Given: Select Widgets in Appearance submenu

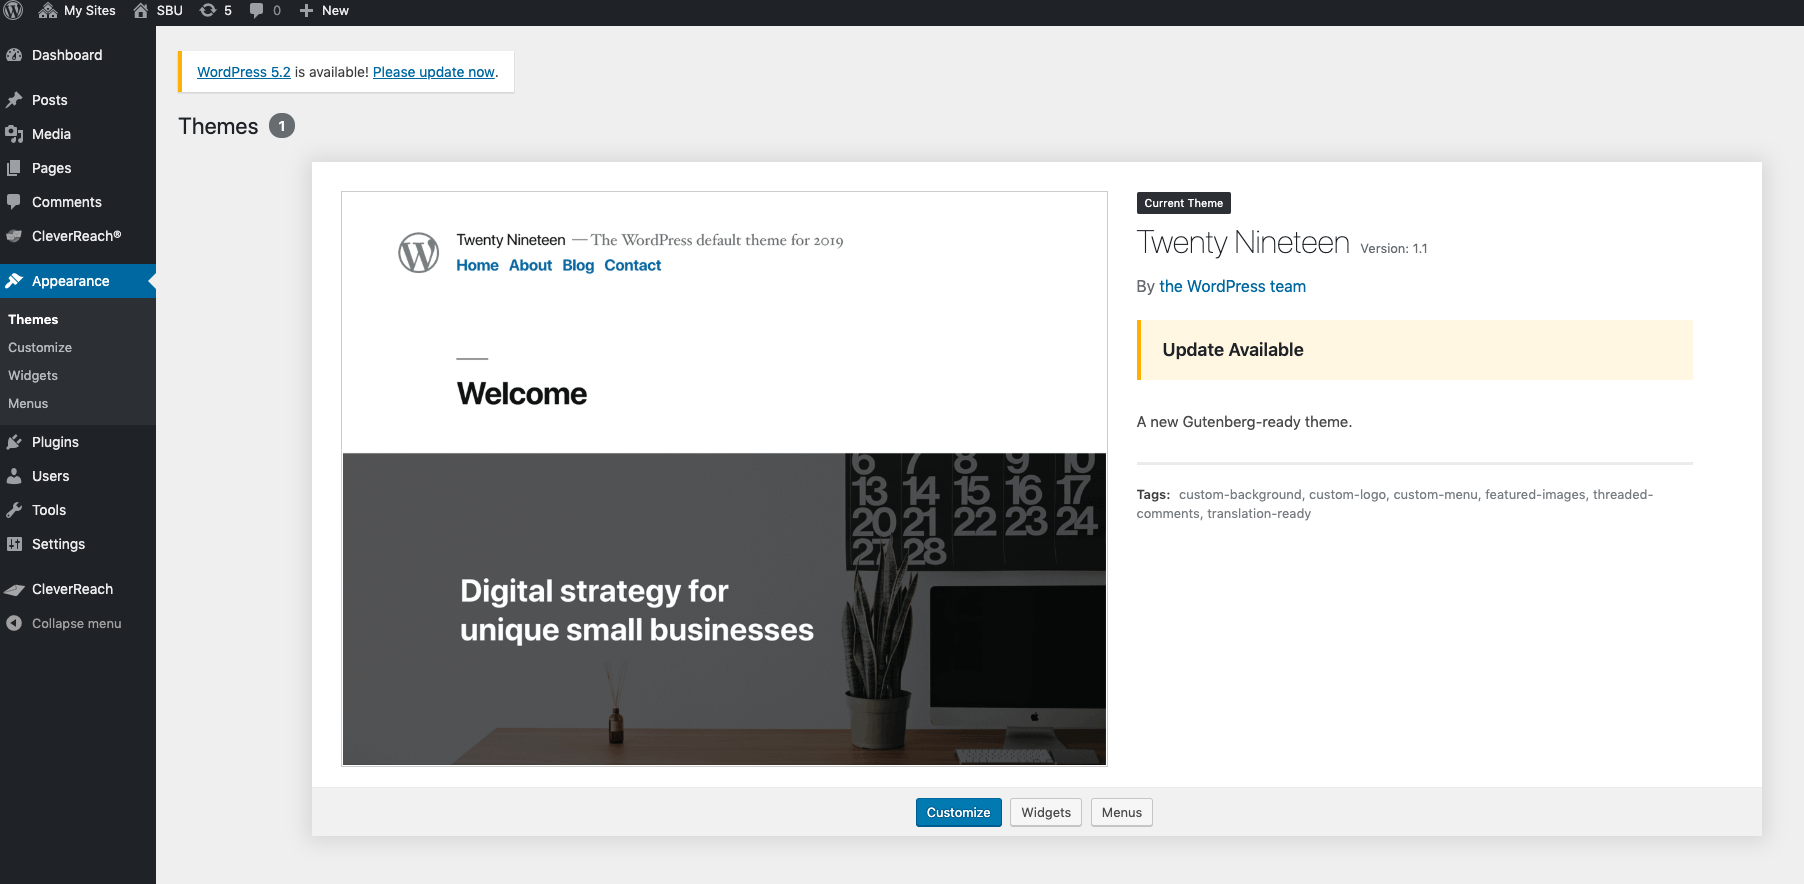Looking at the screenshot, I should pos(33,376).
